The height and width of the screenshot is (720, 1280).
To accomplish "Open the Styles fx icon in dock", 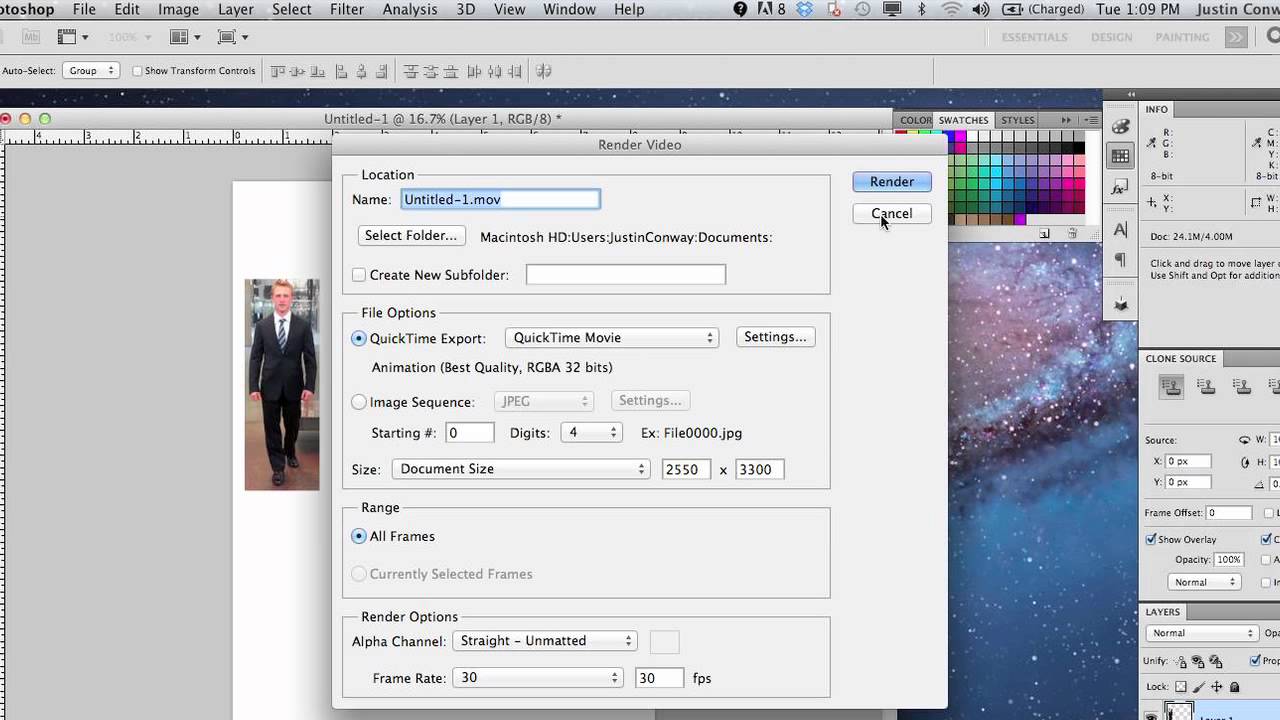I will 1120,187.
